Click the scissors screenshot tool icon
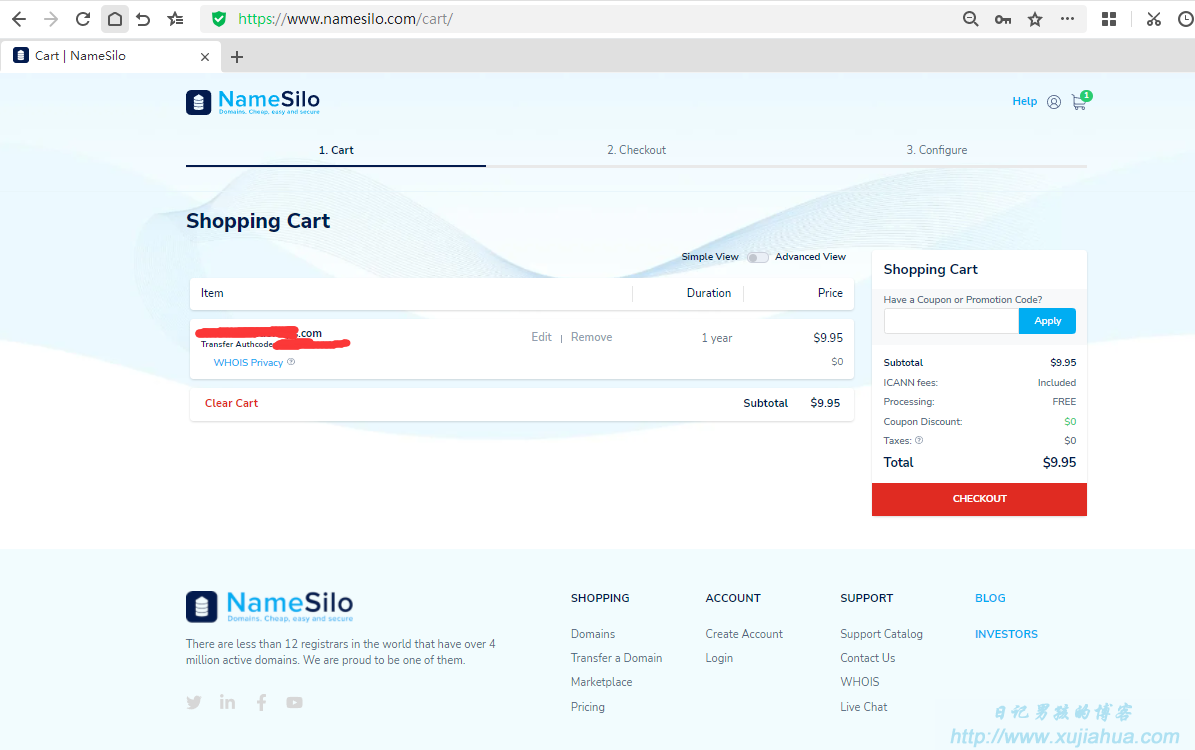This screenshot has width=1195, height=750. (x=1154, y=19)
